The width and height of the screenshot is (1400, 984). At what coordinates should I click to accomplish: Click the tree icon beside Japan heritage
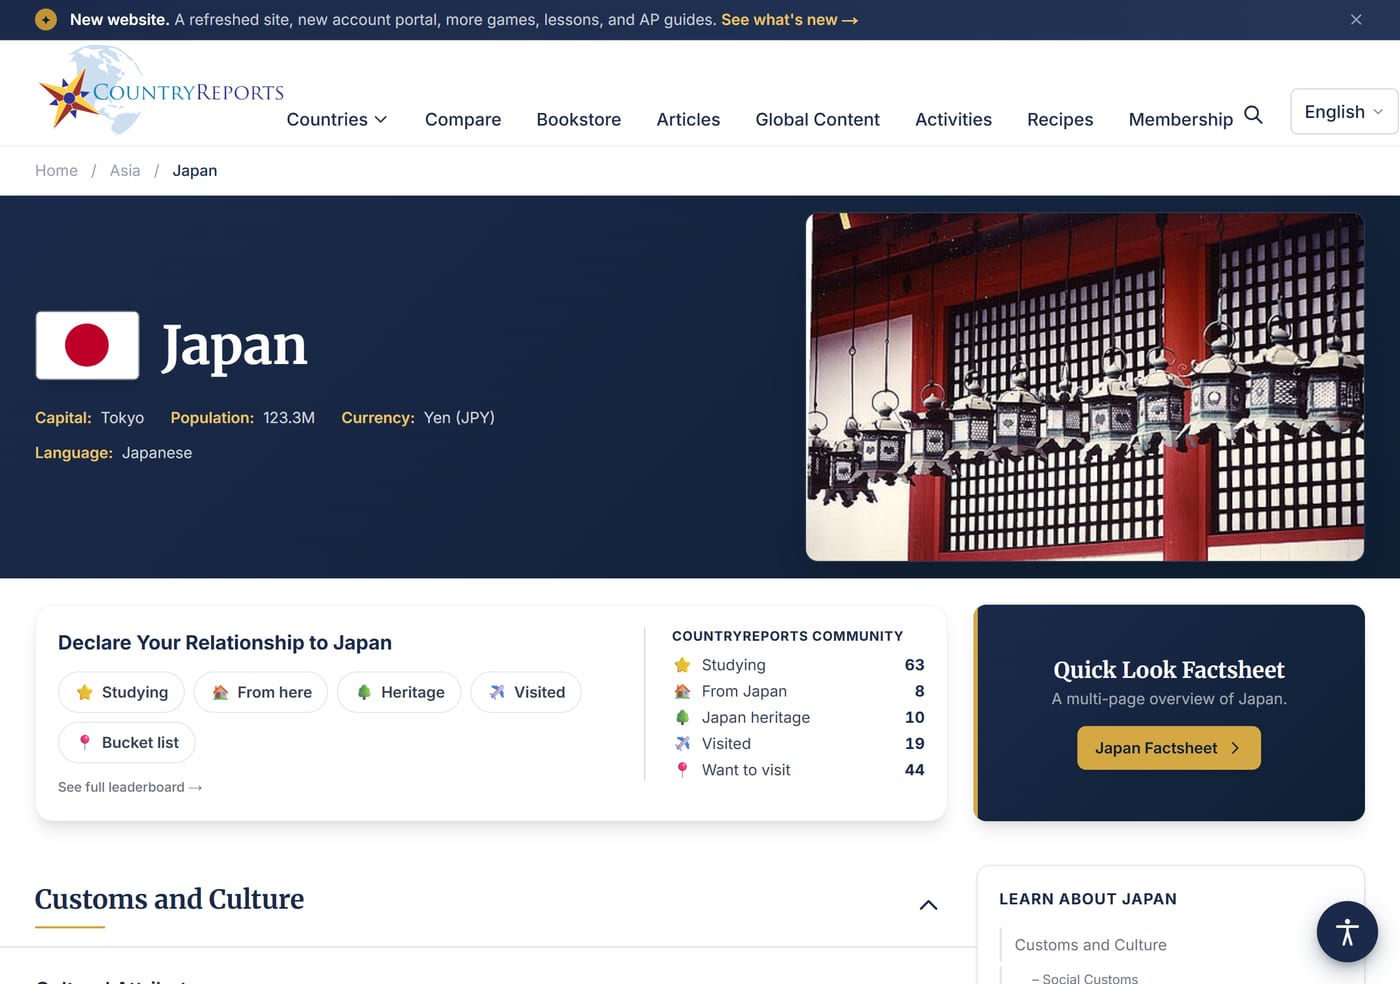(683, 717)
